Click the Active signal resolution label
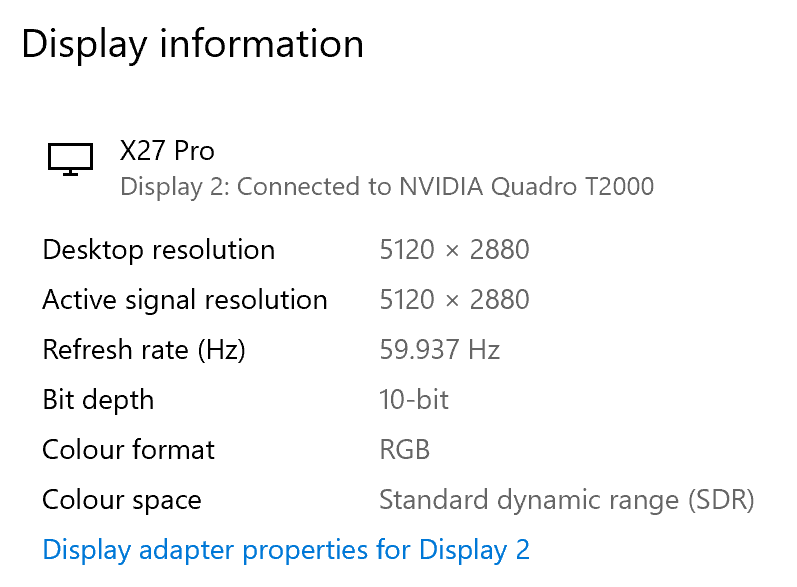This screenshot has width=797, height=587. pyautogui.click(x=185, y=300)
